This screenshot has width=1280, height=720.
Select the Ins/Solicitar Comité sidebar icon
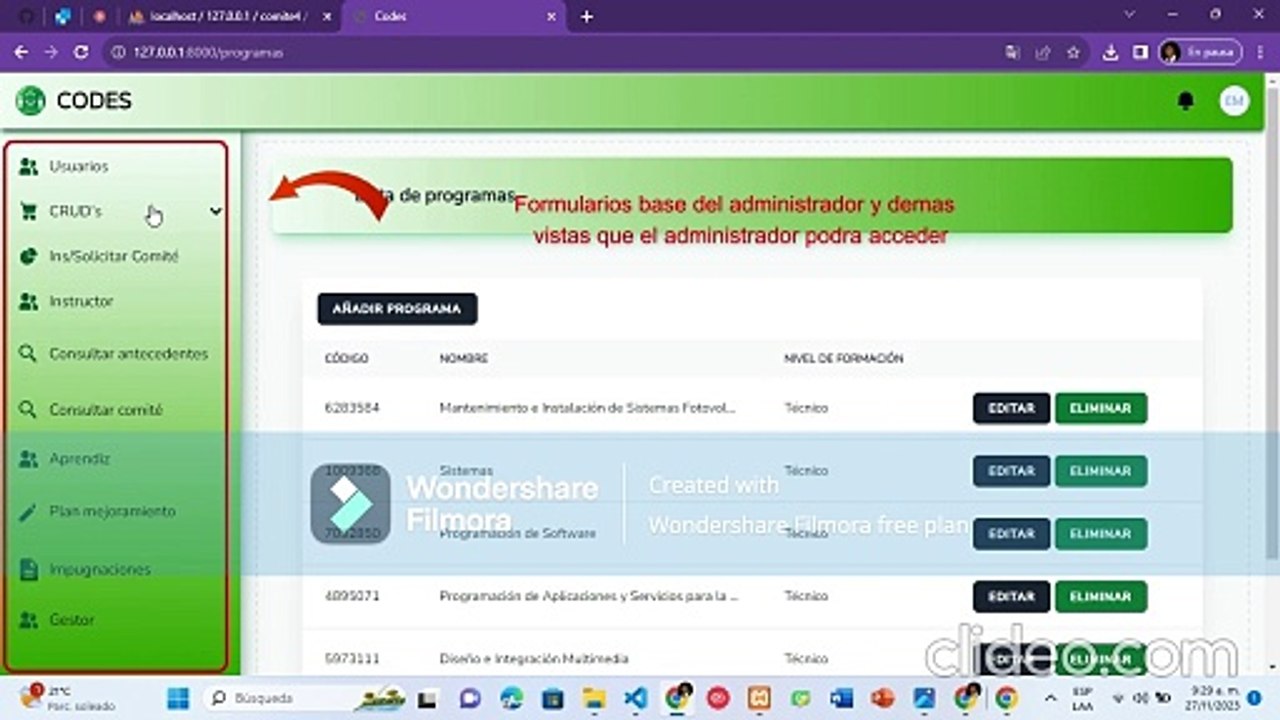[x=28, y=256]
